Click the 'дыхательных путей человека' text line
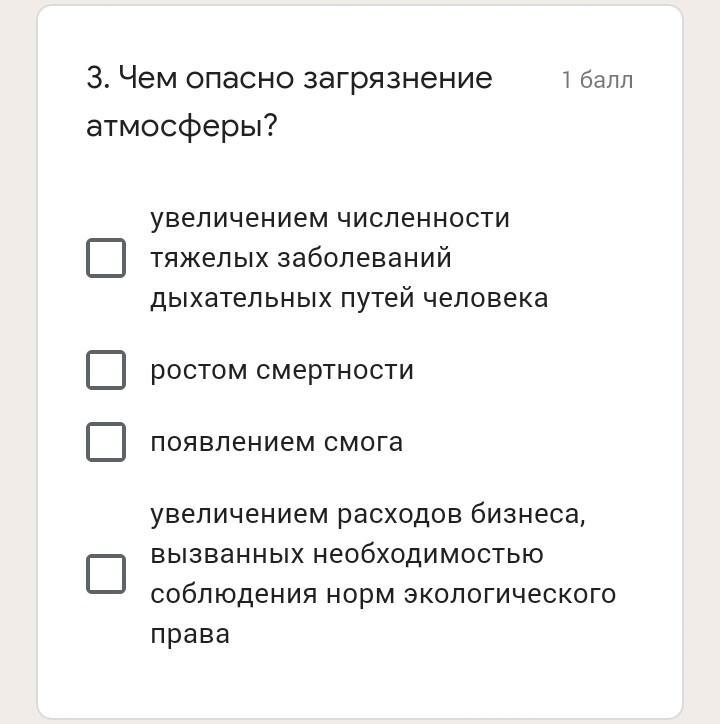 [349, 298]
